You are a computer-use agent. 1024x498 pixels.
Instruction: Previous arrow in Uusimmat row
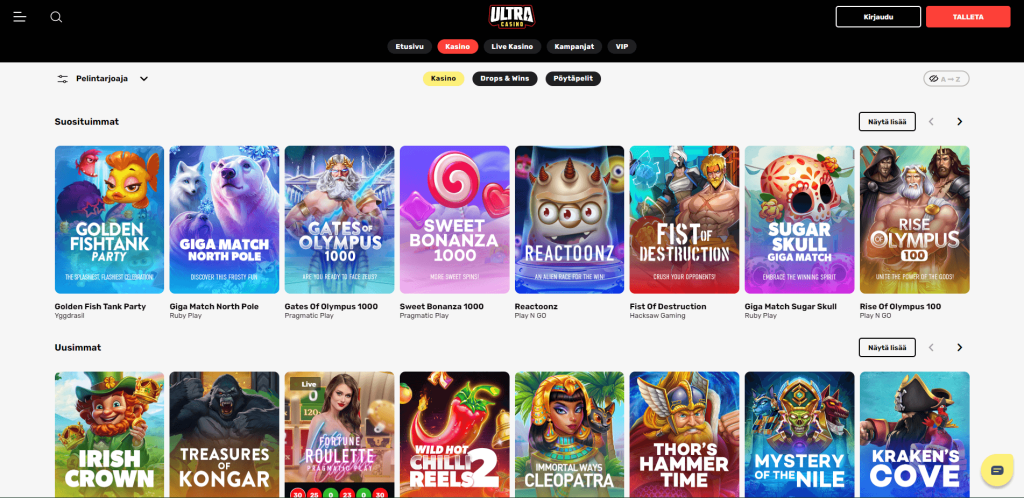point(931,347)
